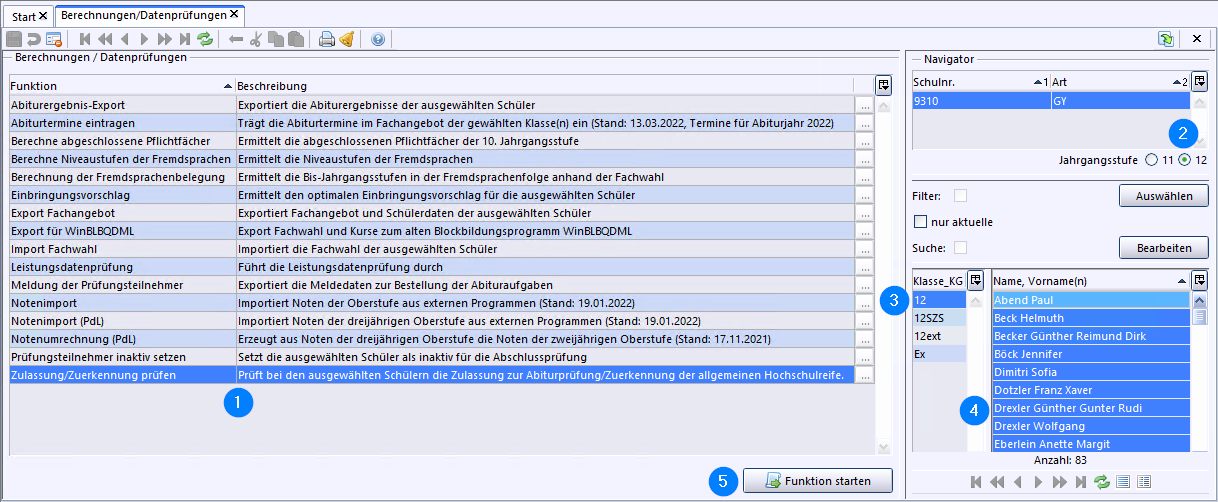Click the Funktion starten button
The height and width of the screenshot is (502, 1218).
pyautogui.click(x=817, y=481)
